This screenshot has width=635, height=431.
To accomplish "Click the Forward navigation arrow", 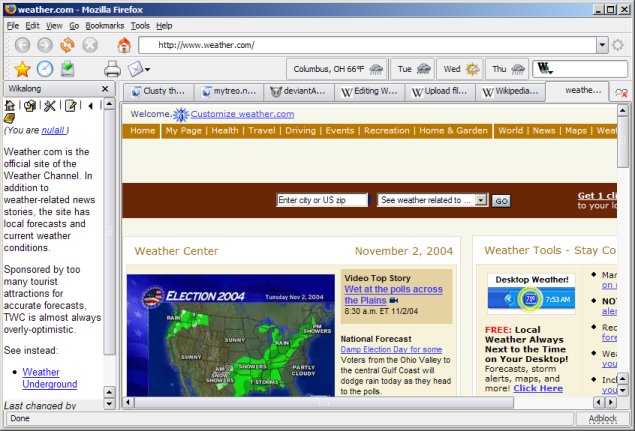I will [45, 45].
